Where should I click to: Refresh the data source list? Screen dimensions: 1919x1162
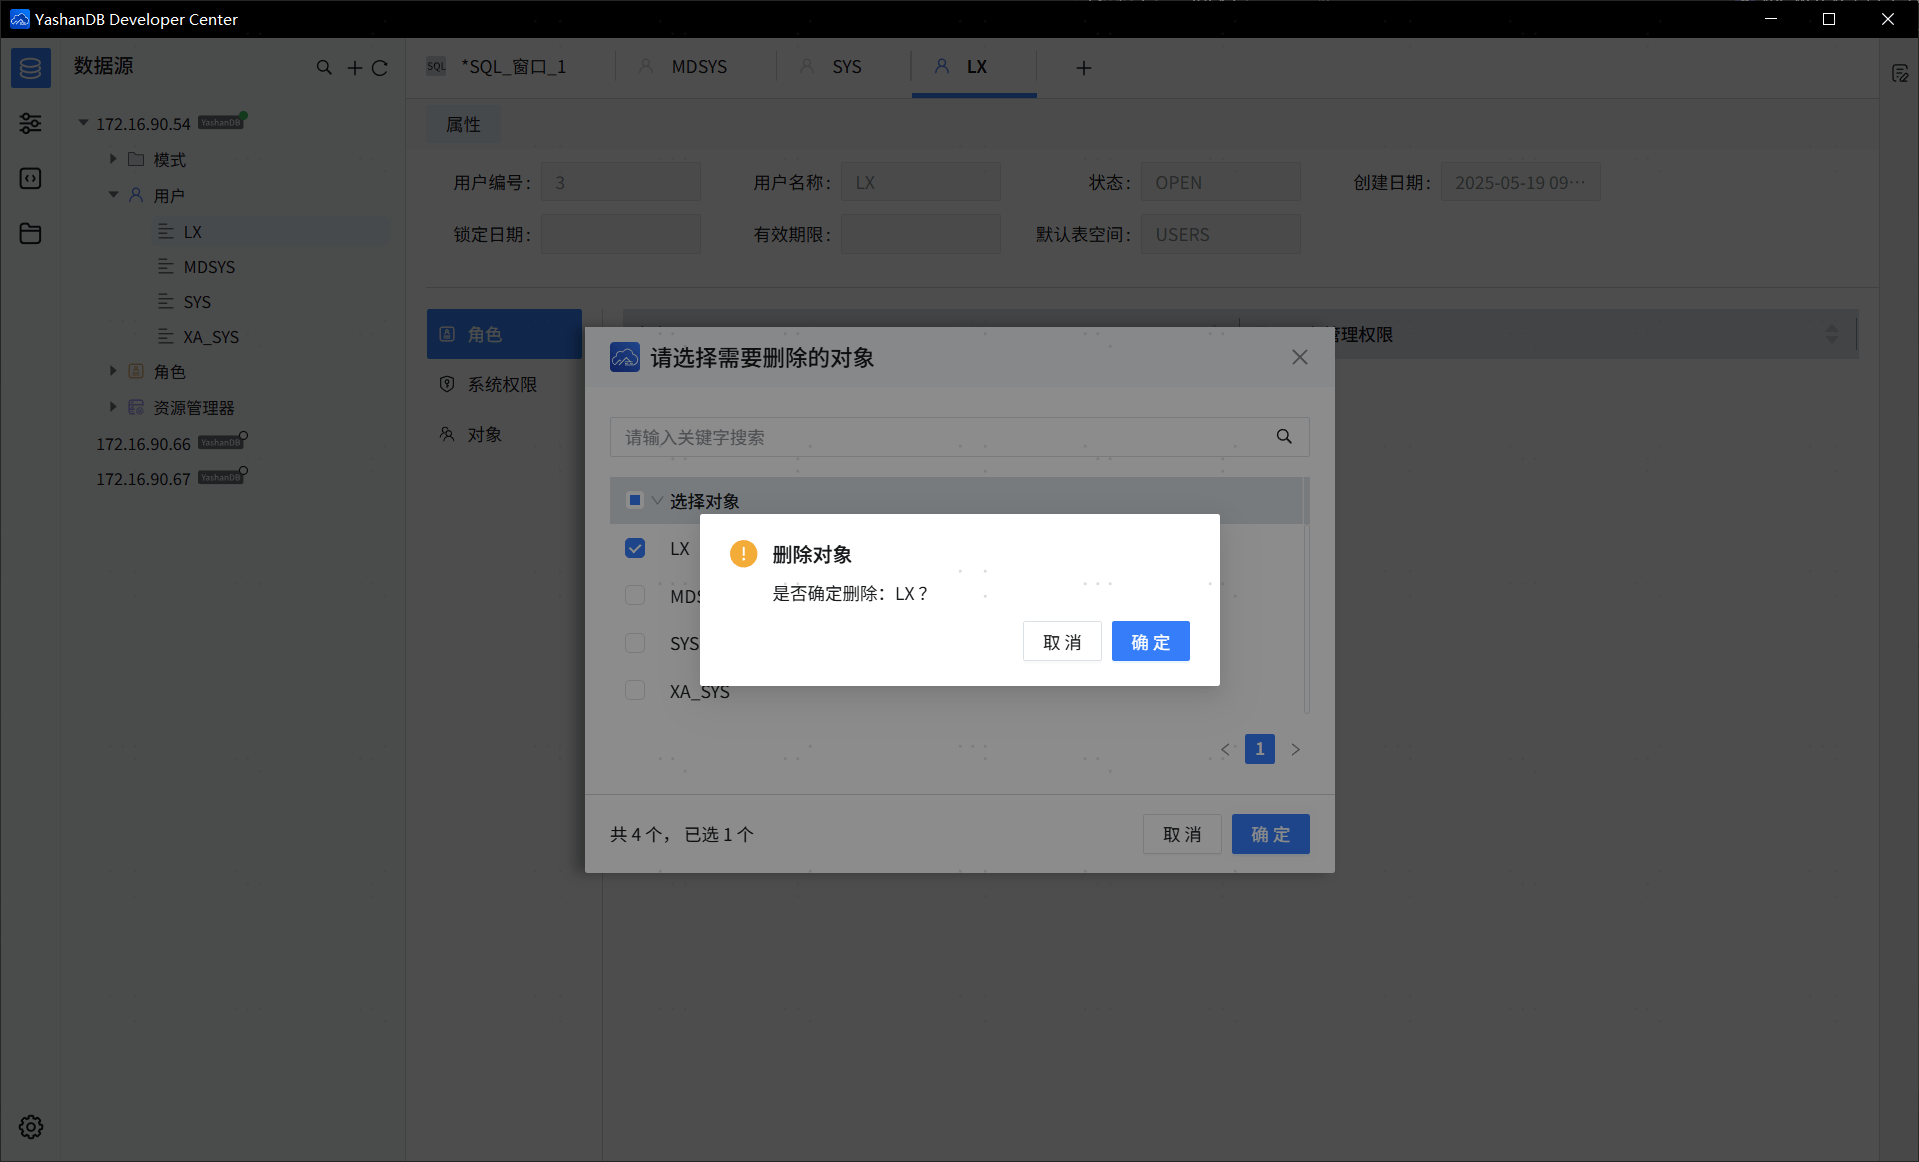point(380,68)
